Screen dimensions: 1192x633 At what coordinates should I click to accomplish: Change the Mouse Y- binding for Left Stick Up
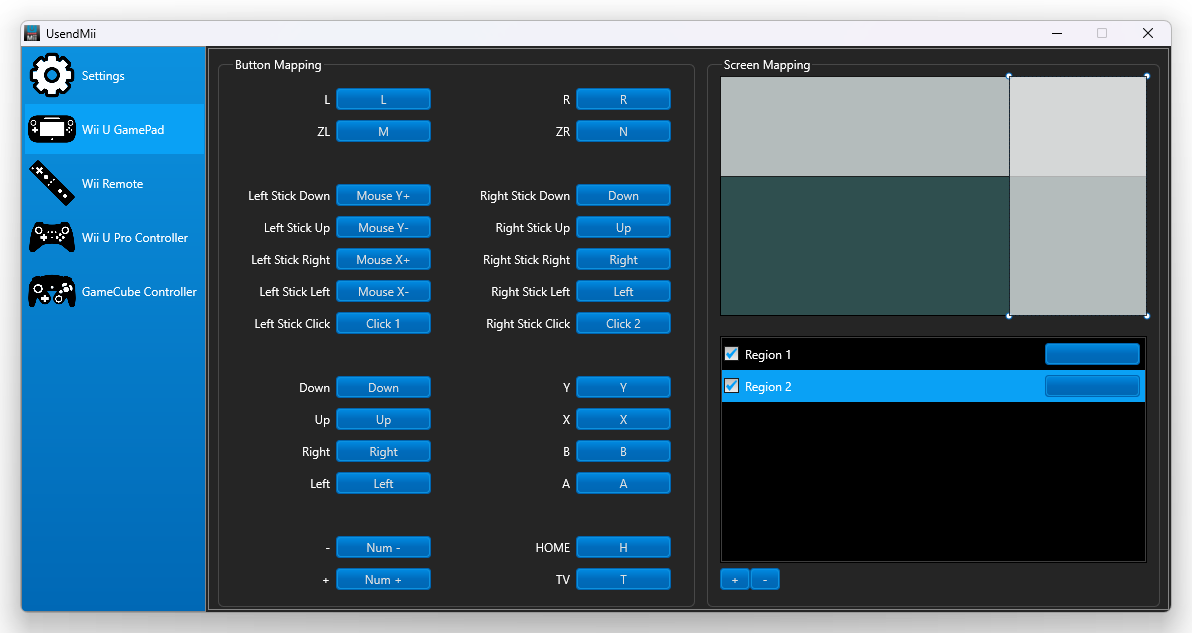point(383,227)
